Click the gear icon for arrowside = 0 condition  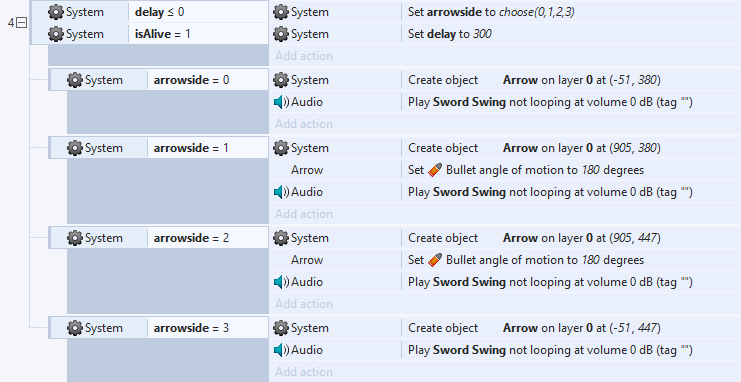pyautogui.click(x=75, y=80)
